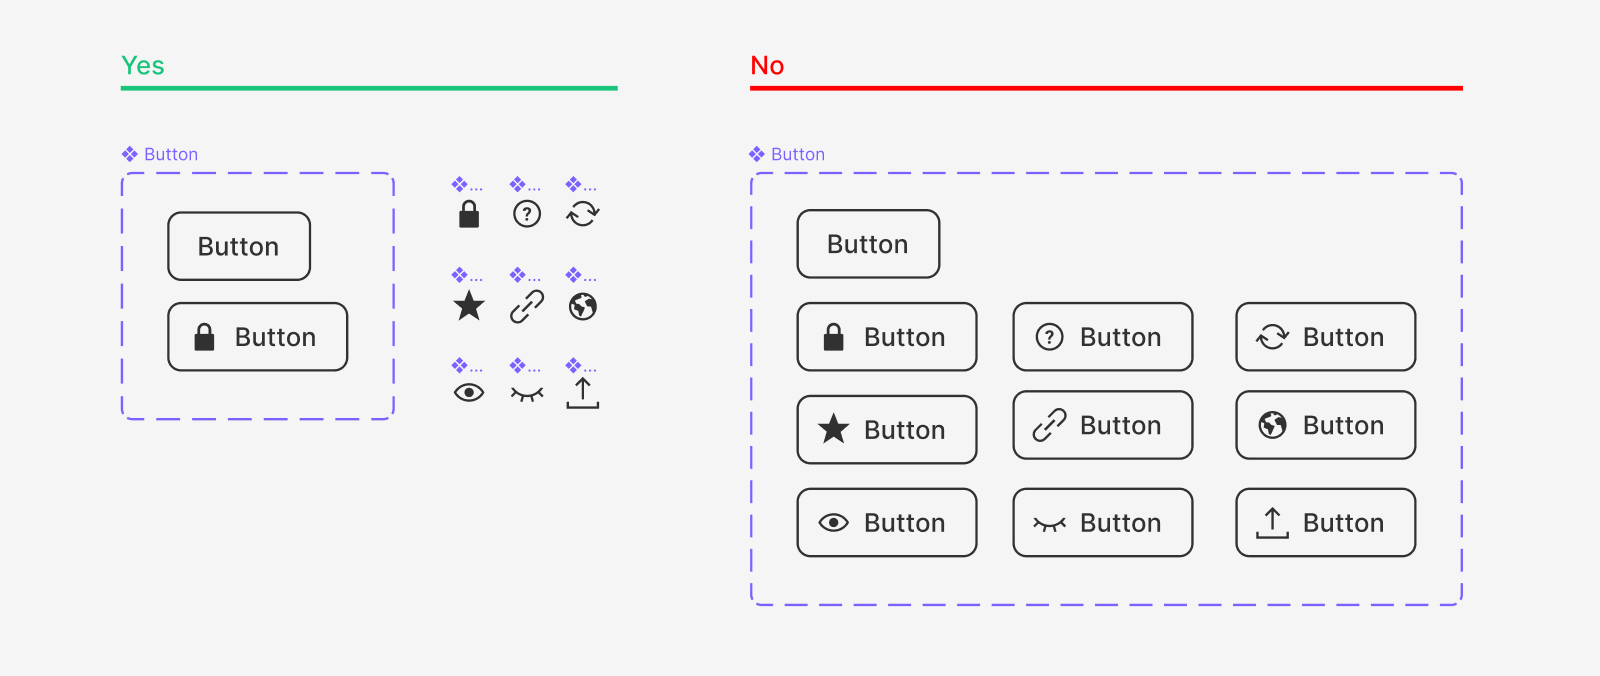Click the star icon component
This screenshot has width=1600, height=676.
click(x=467, y=306)
